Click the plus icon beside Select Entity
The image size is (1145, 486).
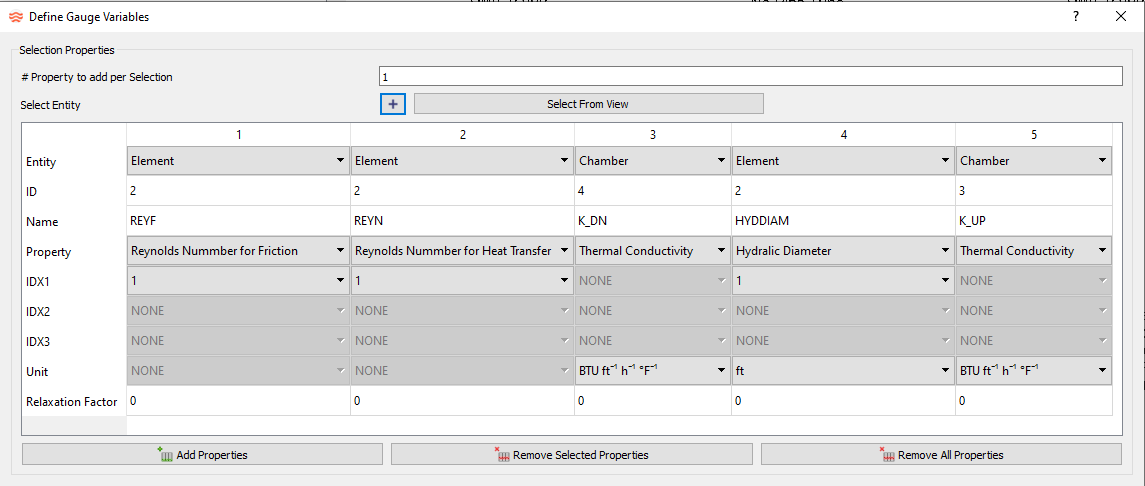tap(393, 104)
